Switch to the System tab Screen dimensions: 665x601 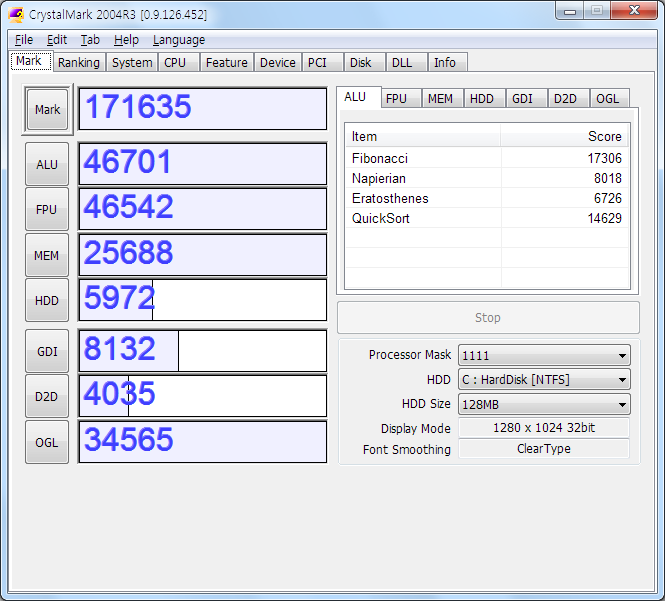(x=132, y=62)
